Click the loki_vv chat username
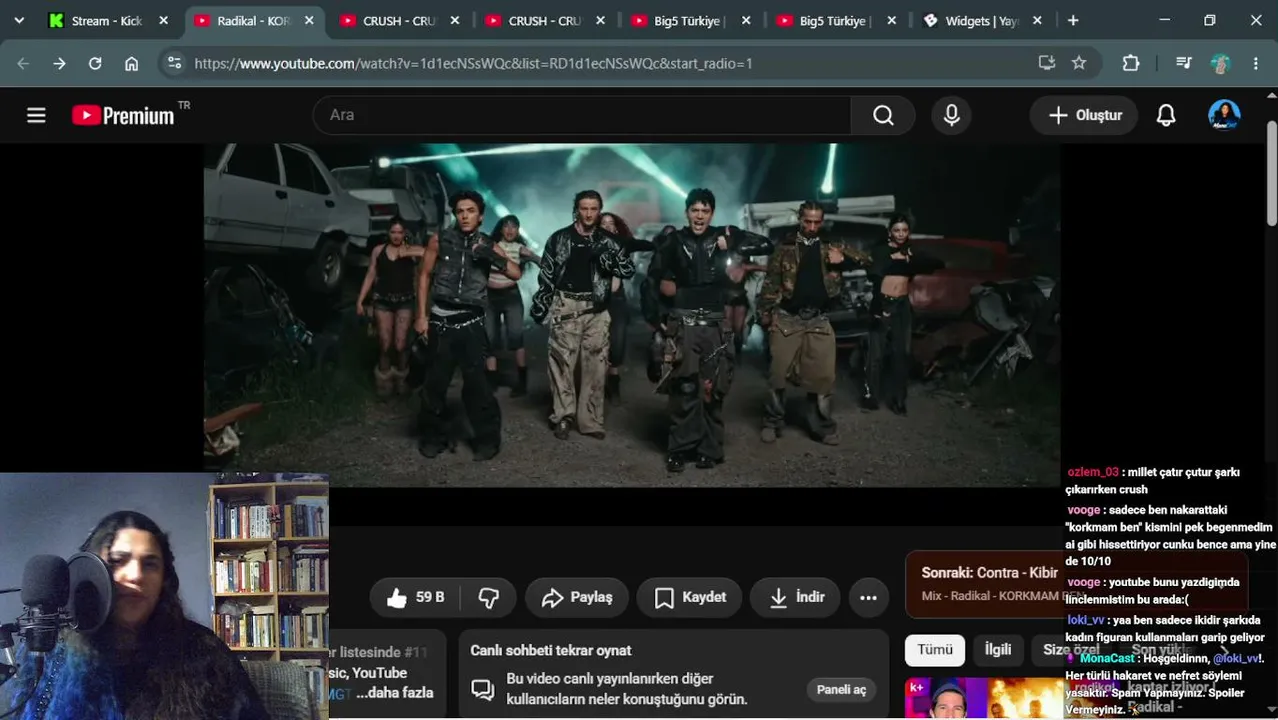Screen dimensions: 1278x720 (1086, 620)
